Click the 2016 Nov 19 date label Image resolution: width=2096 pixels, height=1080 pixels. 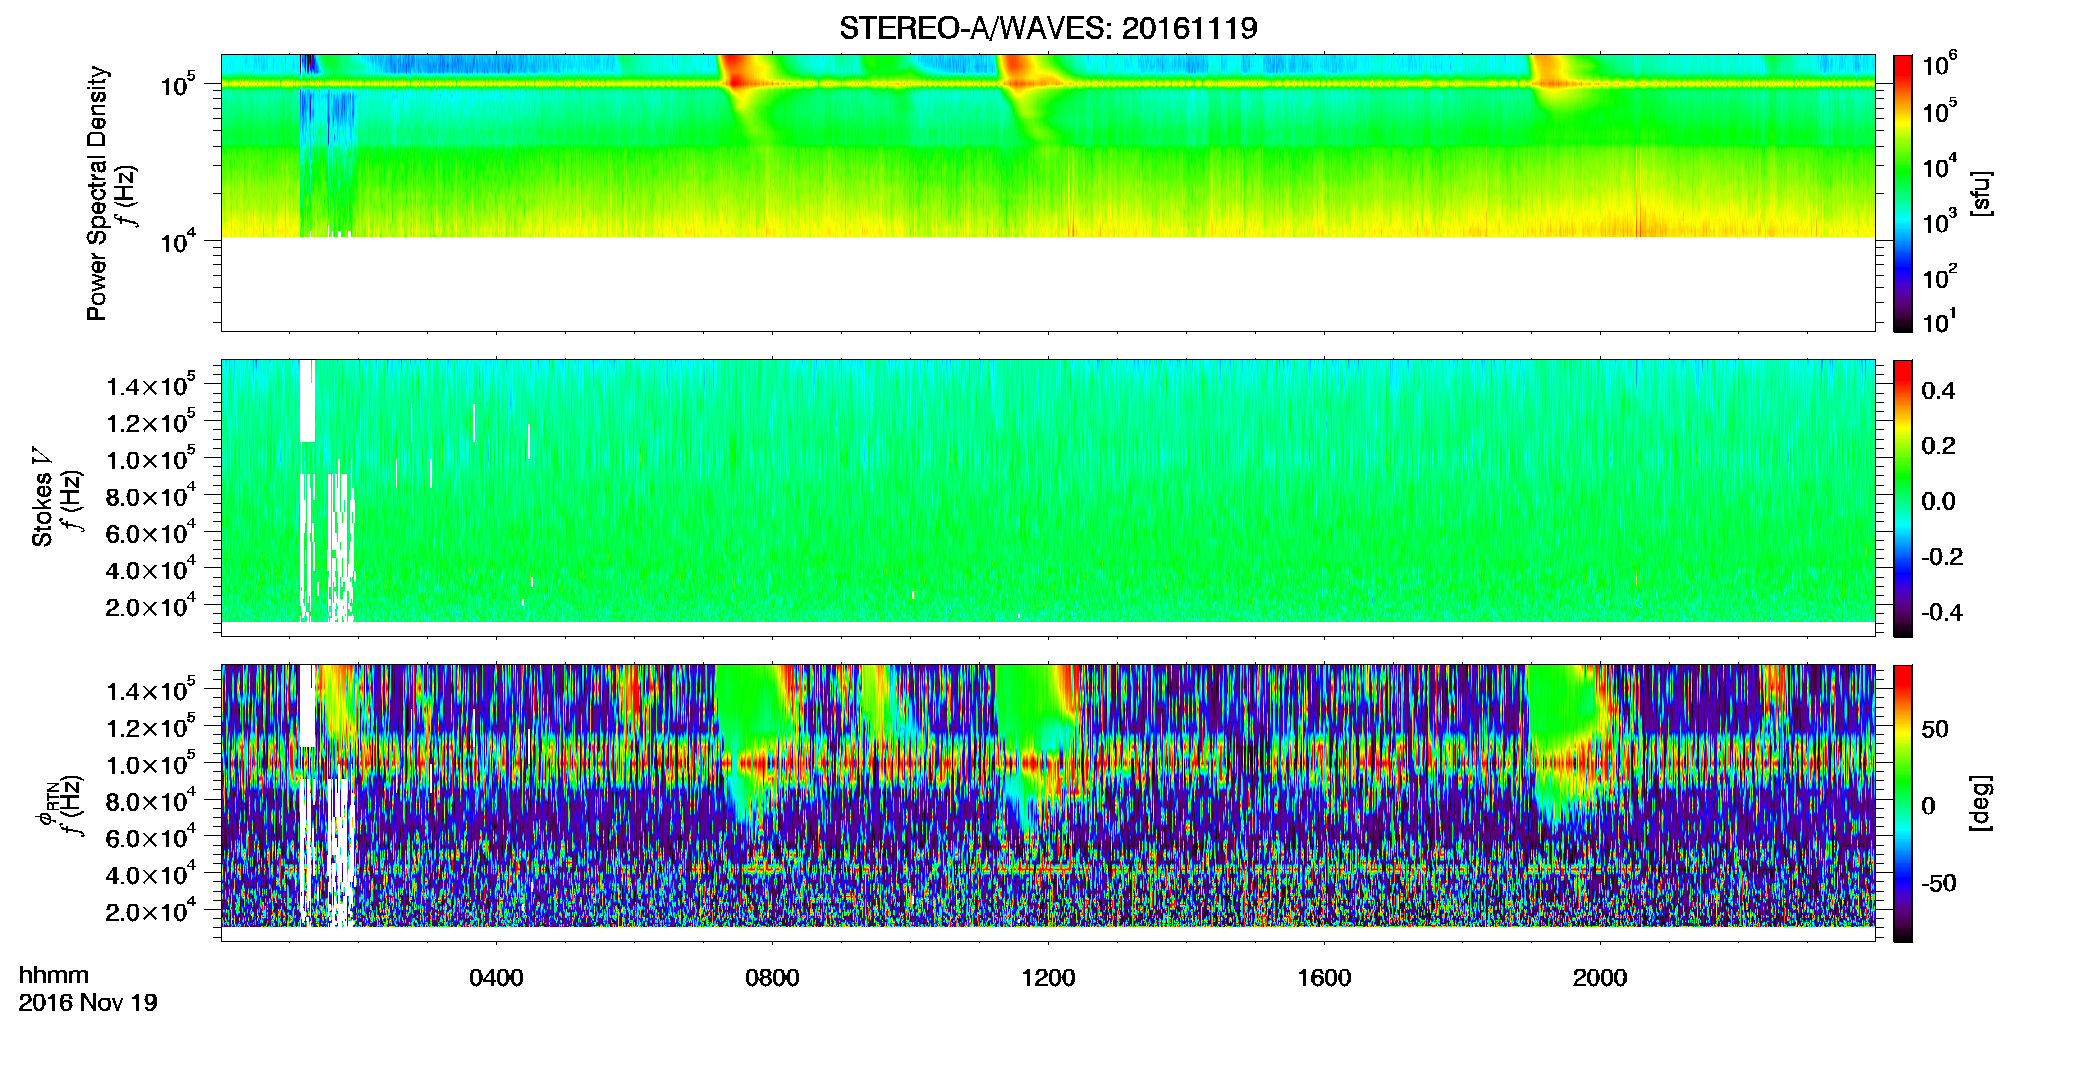88,1003
